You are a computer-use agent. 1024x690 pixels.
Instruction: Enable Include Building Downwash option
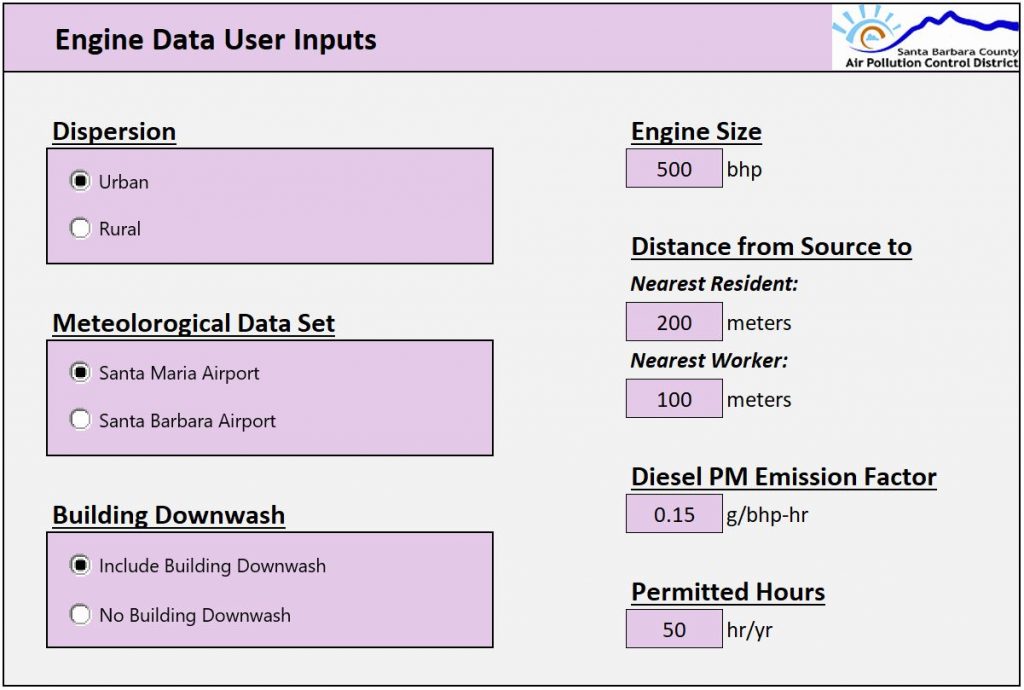80,566
